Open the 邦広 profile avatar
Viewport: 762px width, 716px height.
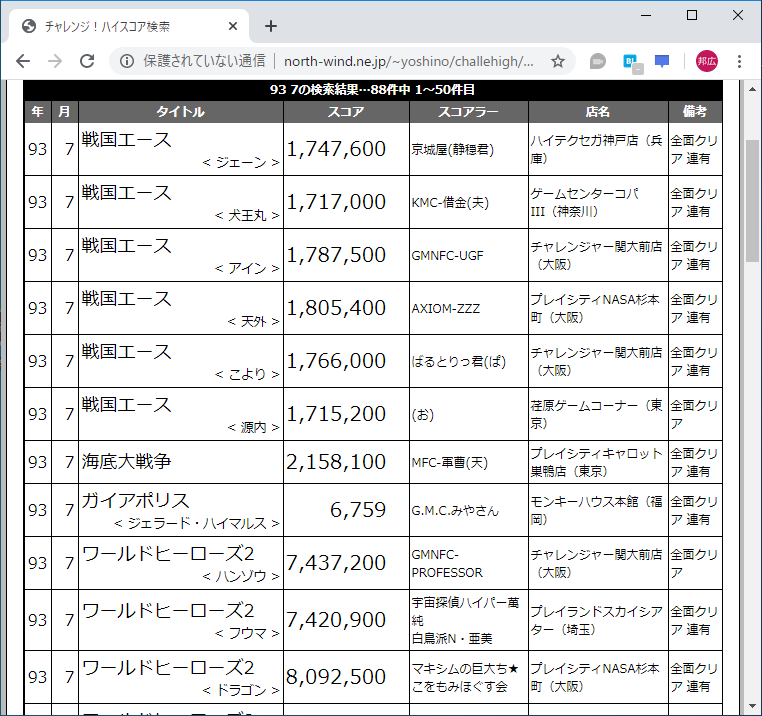pos(707,61)
